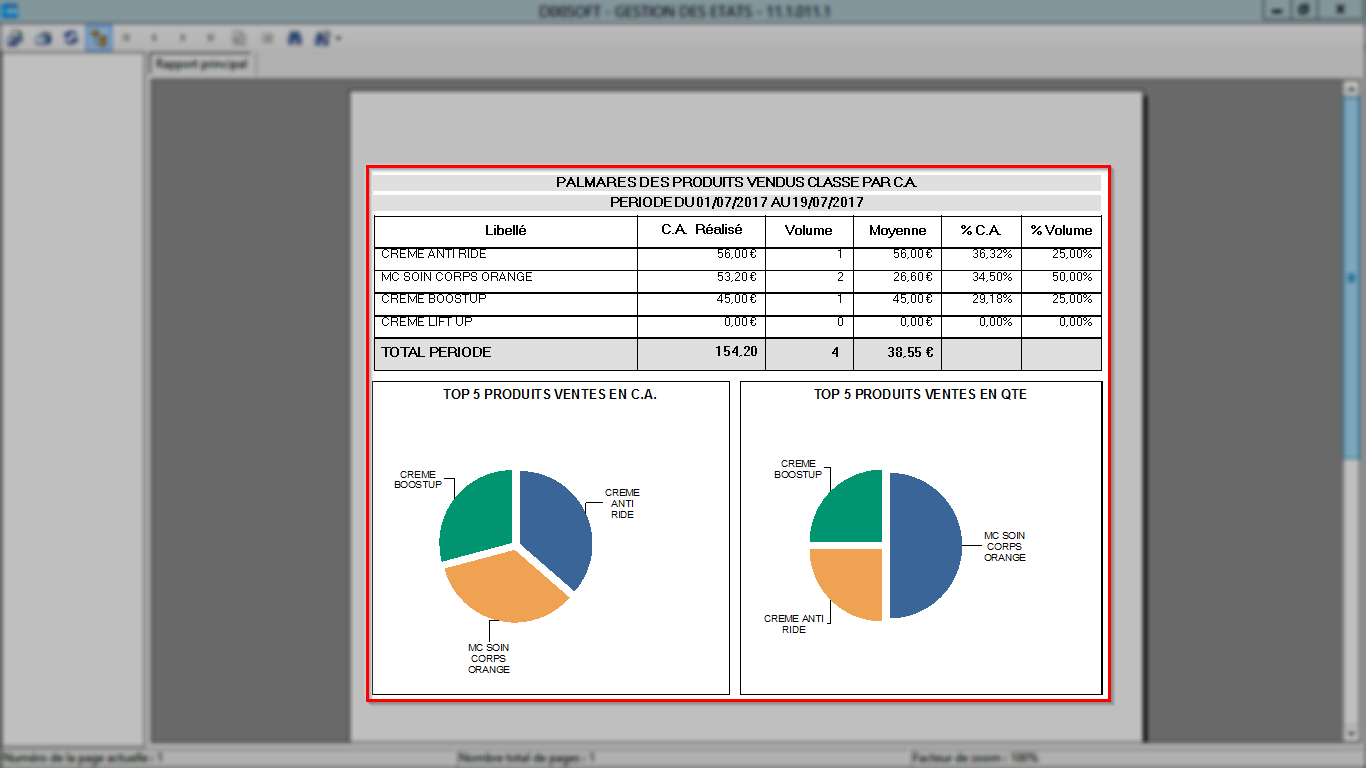Viewport: 1366px width, 768px height.
Task: Click the refresh report icon
Action: coord(71,38)
